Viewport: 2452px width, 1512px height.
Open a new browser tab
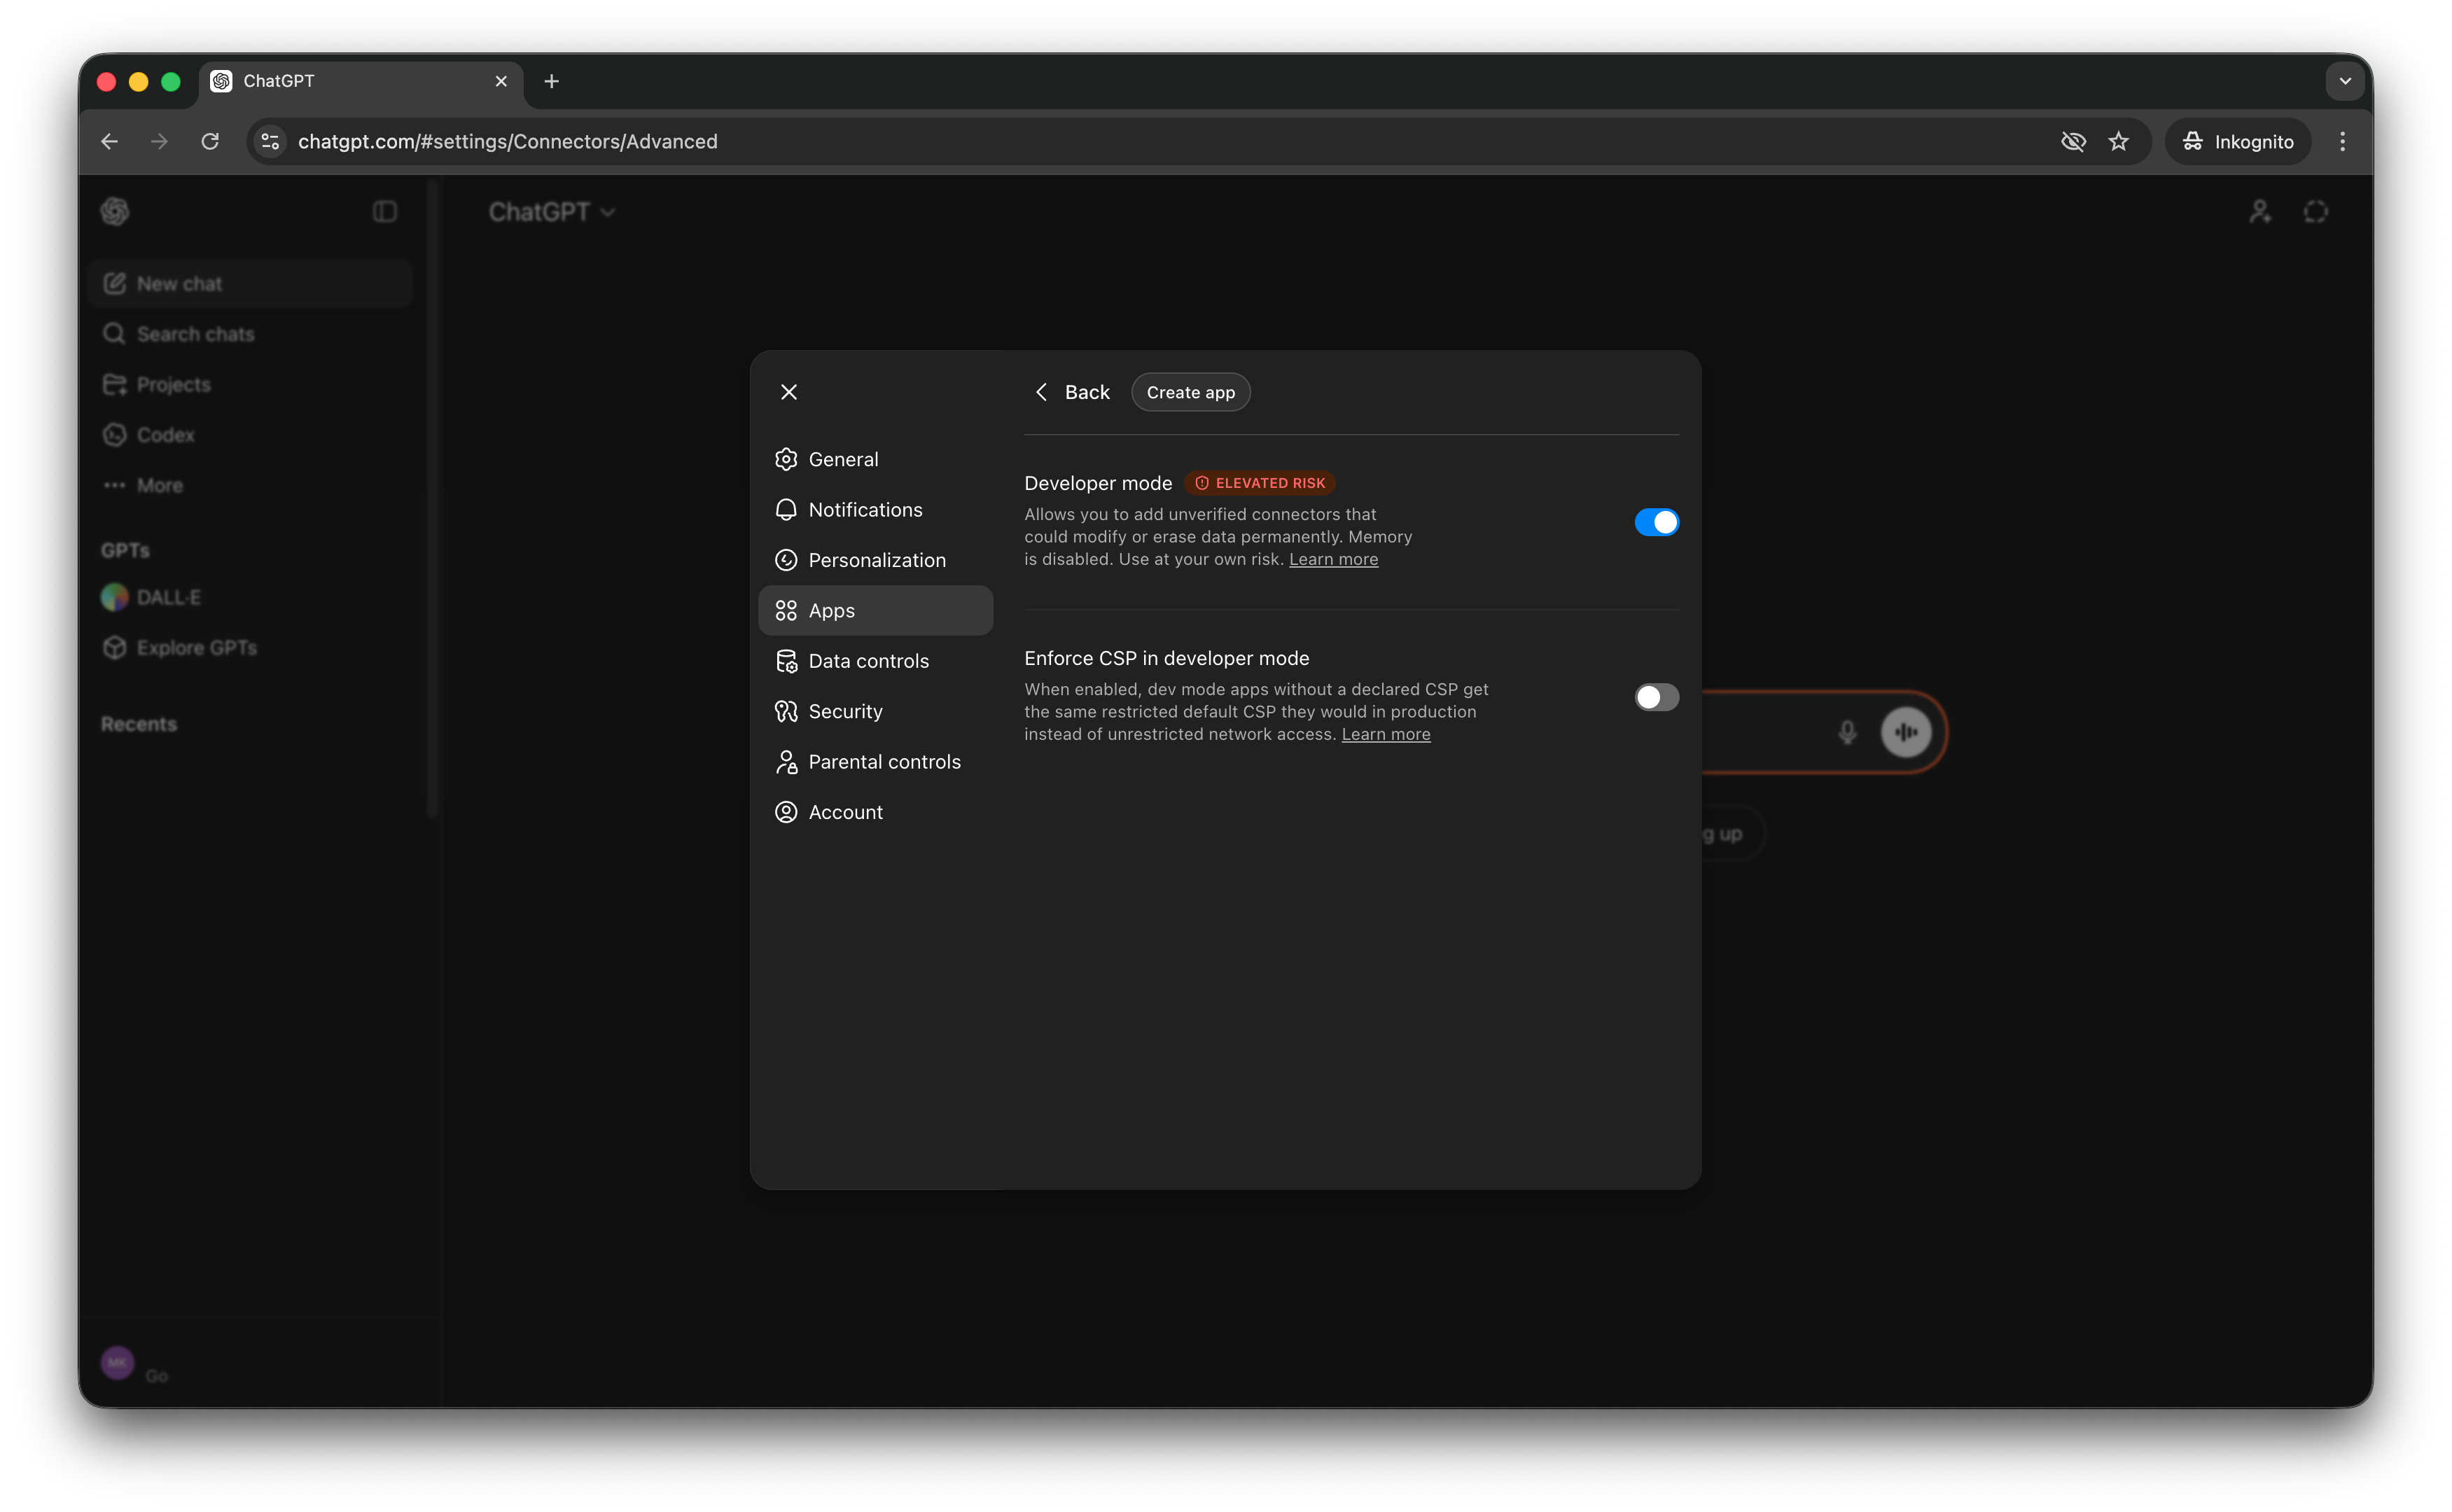click(x=551, y=81)
